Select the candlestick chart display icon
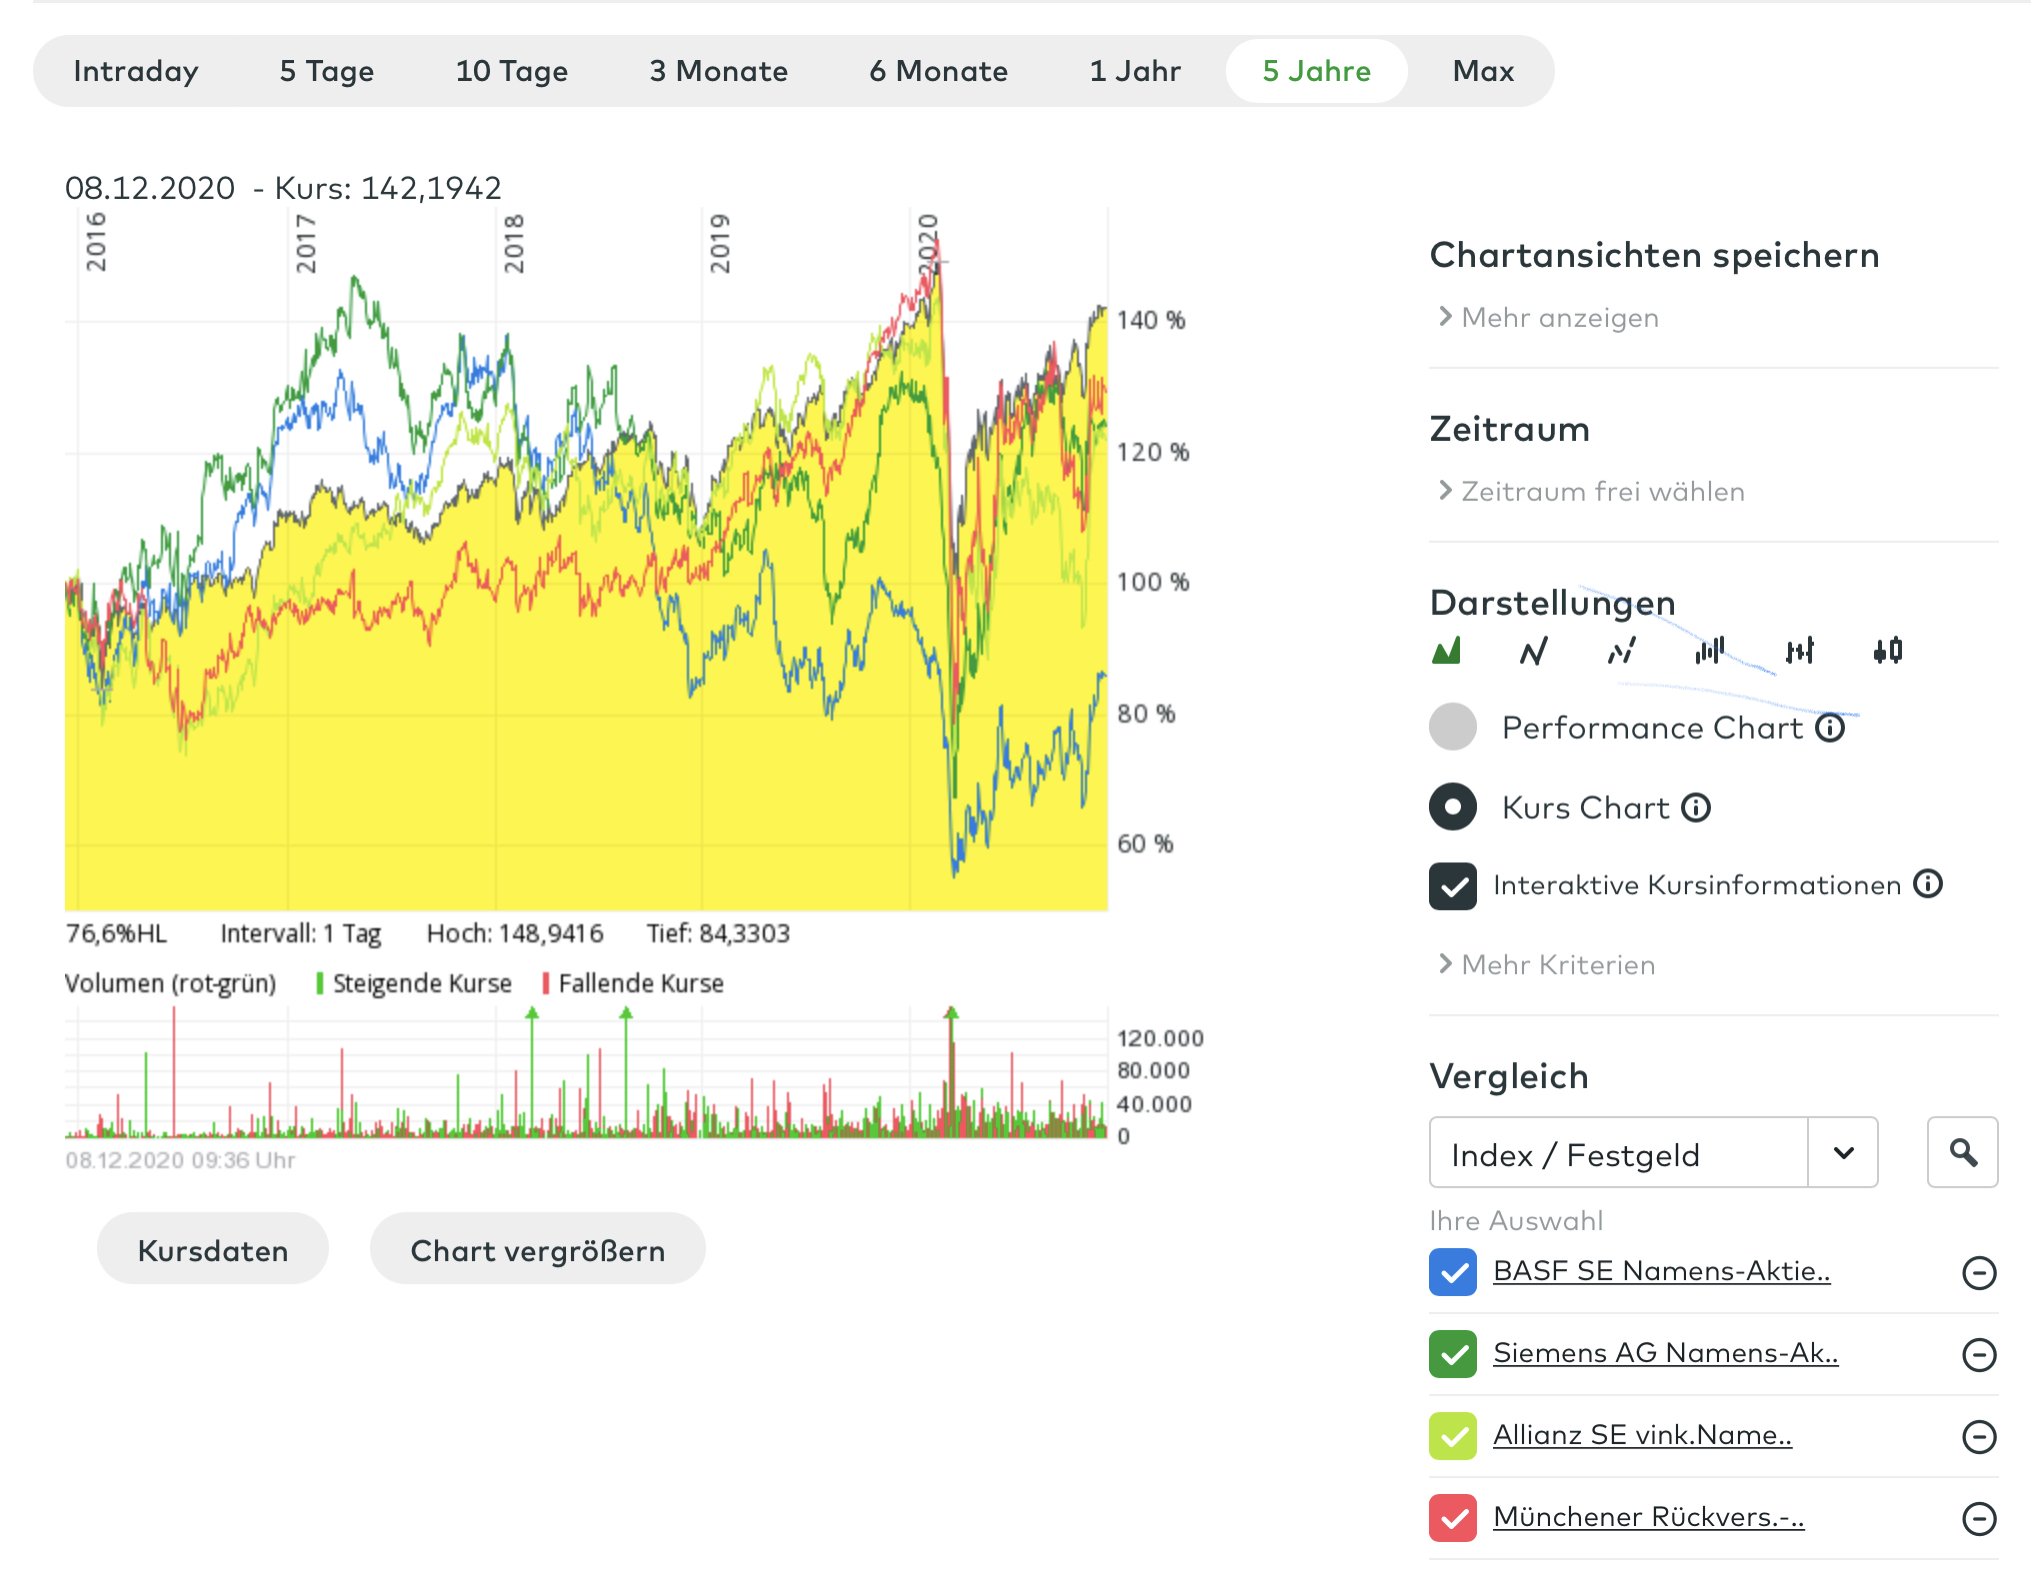The width and height of the screenshot is (2032, 1581). pyautogui.click(x=1888, y=651)
